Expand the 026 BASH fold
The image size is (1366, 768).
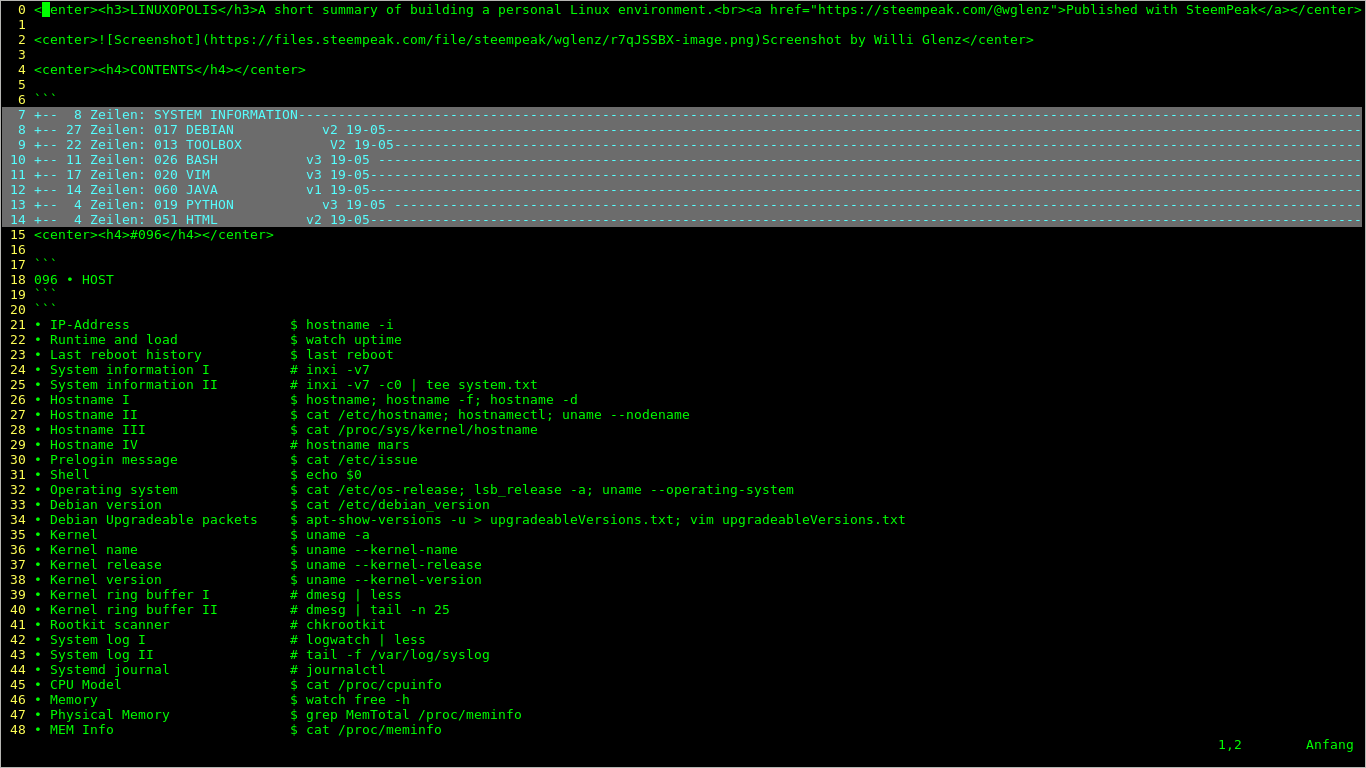[682, 160]
